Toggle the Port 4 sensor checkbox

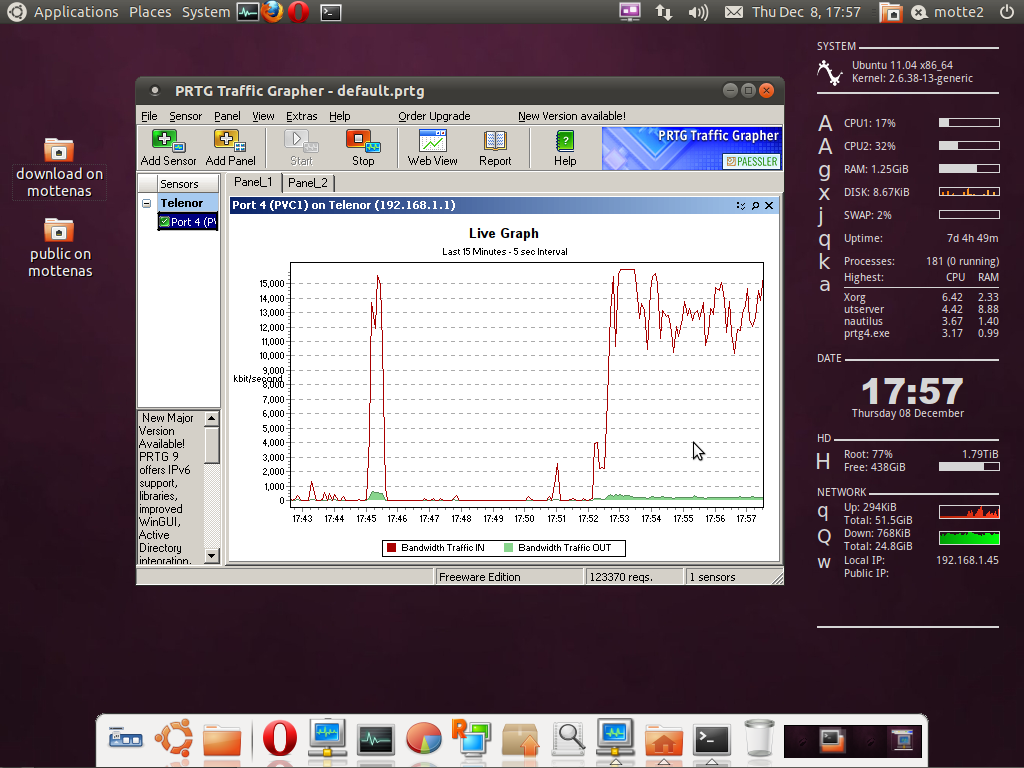point(165,222)
